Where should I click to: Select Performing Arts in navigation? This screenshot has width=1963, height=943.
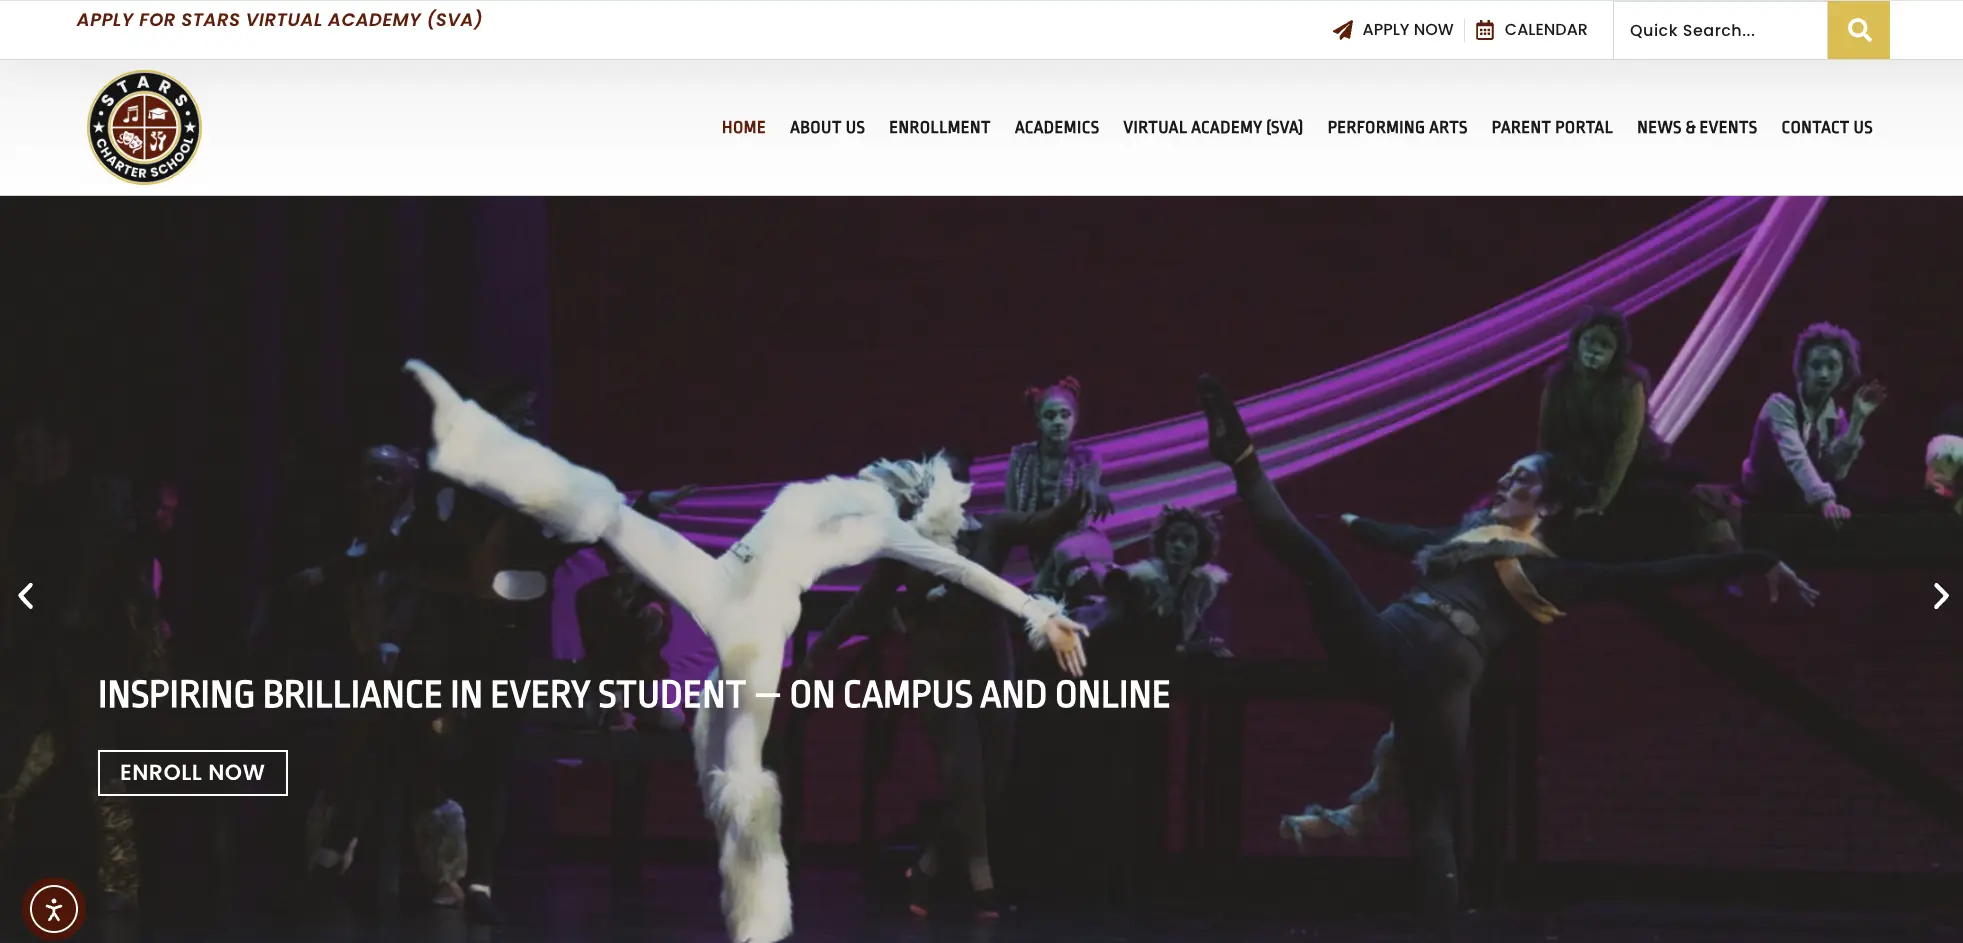pyautogui.click(x=1397, y=127)
